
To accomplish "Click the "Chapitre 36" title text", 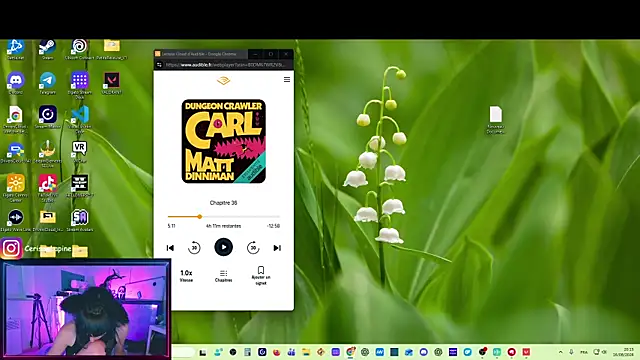I will tap(223, 203).
